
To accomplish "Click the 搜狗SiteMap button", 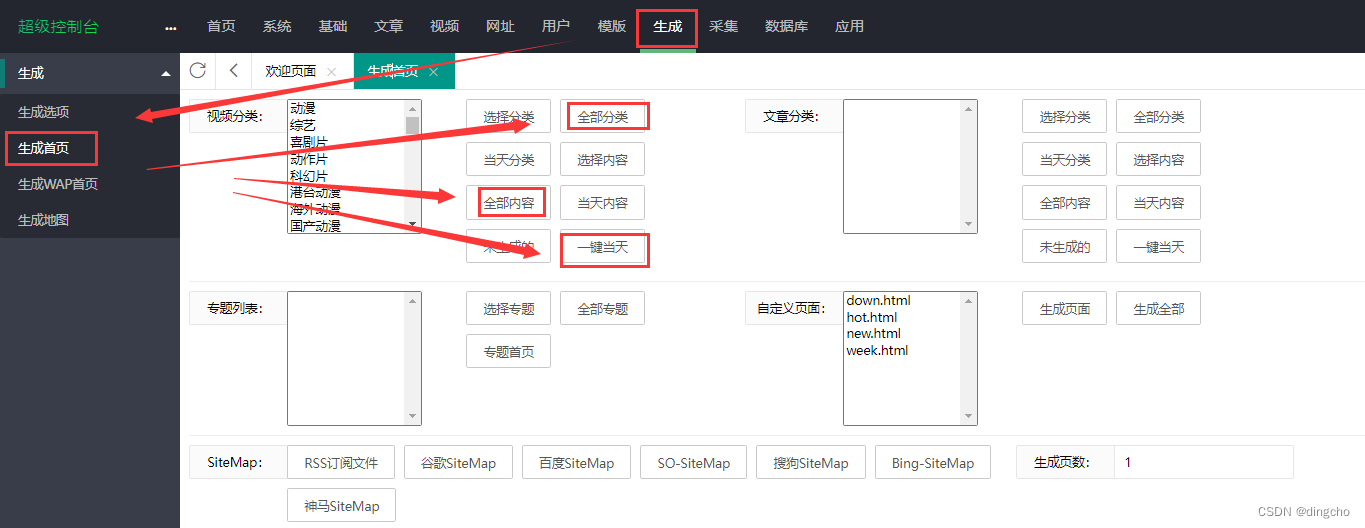I will (811, 462).
